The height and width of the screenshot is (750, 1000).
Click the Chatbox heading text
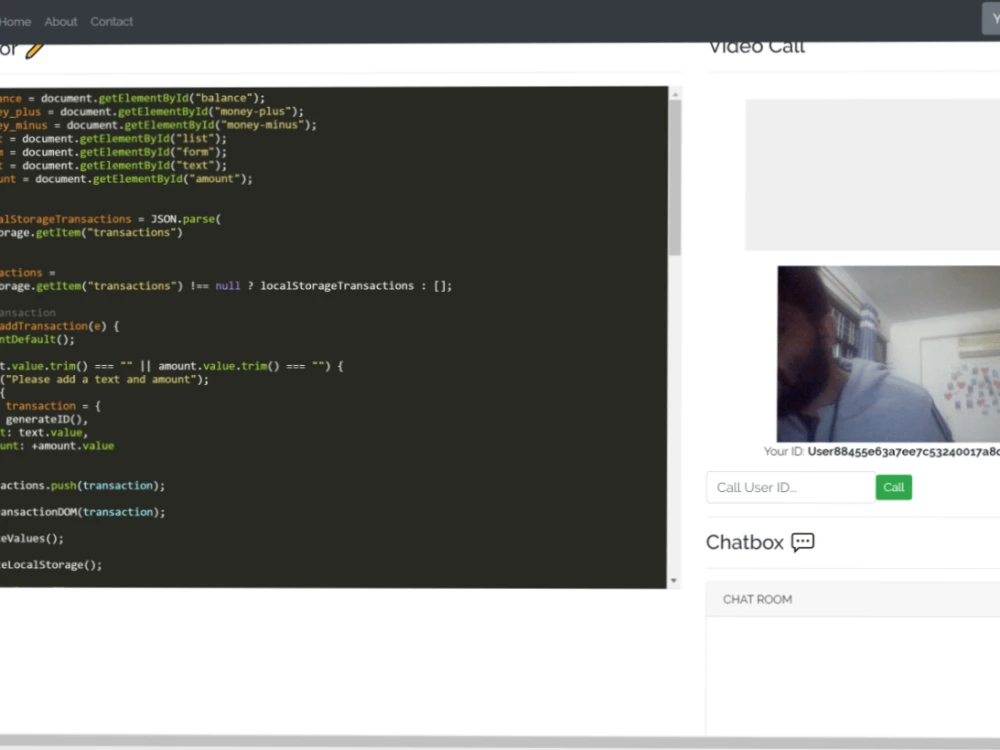[x=744, y=543]
